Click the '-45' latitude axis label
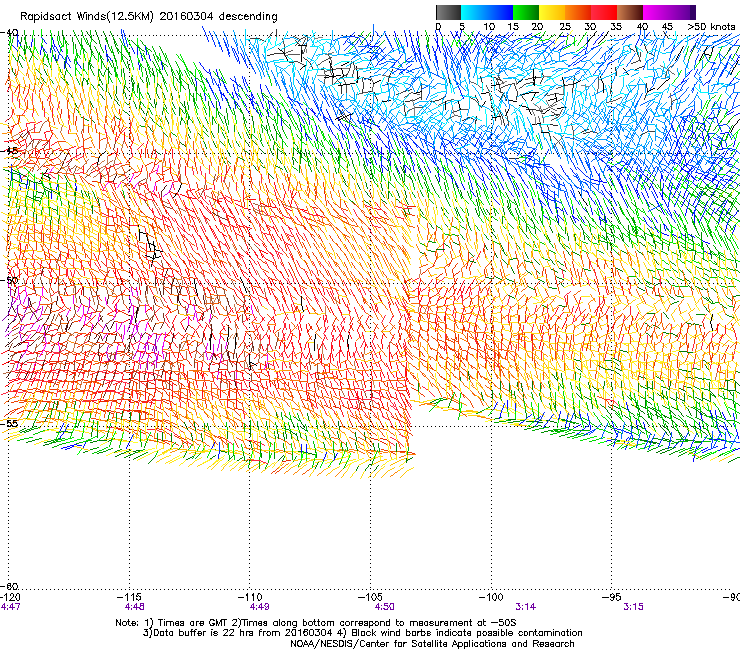This screenshot has width=740, height=650. (x=9, y=151)
